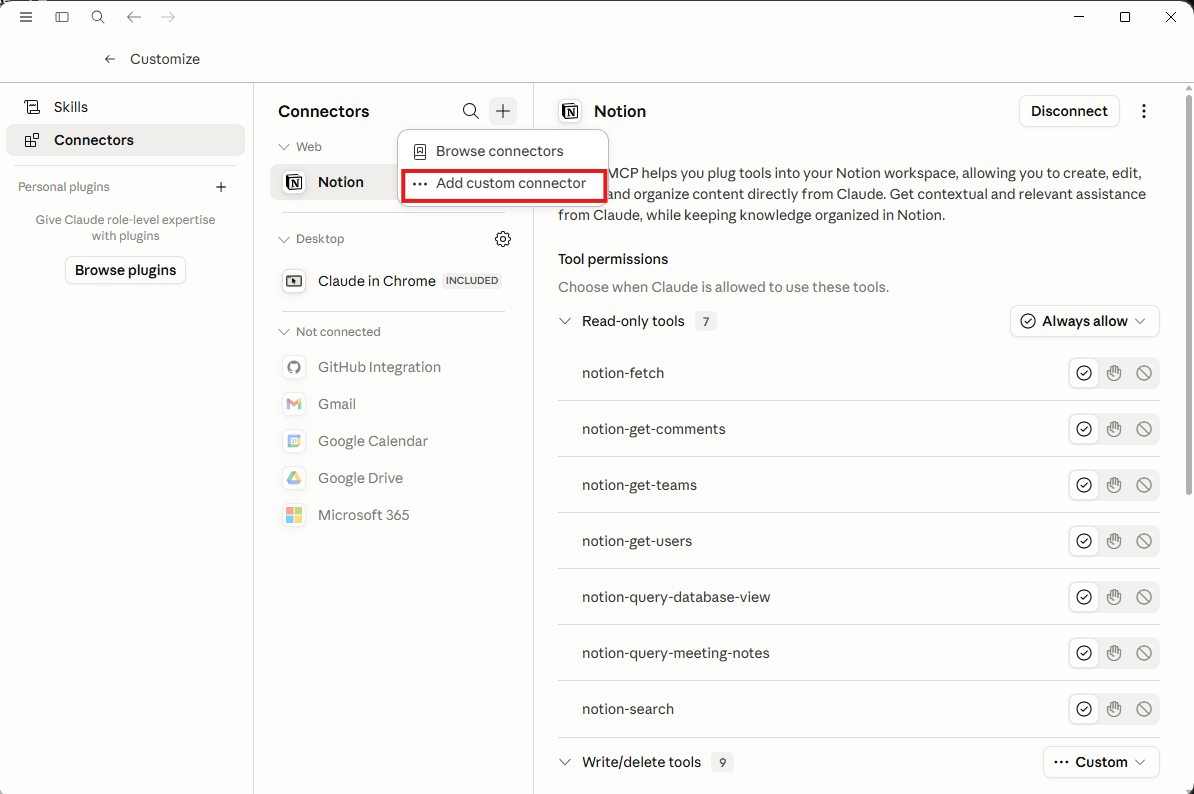This screenshot has height=794, width=1194.
Task: Block the notion-get-comments tool
Action: pyautogui.click(x=1144, y=429)
